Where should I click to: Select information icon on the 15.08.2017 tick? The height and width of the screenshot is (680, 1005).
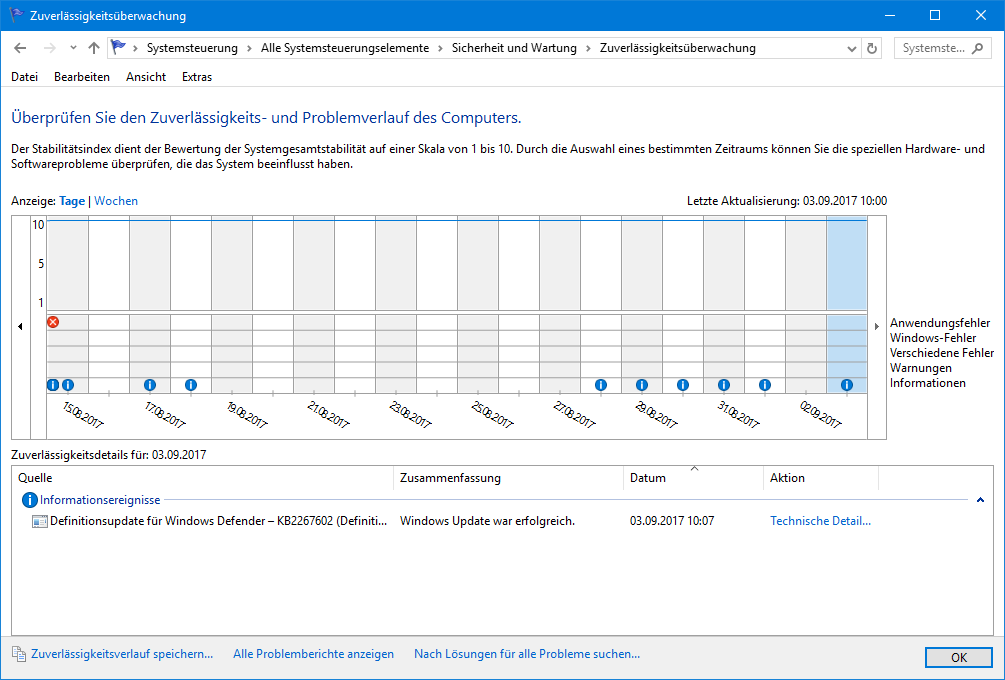pos(68,385)
